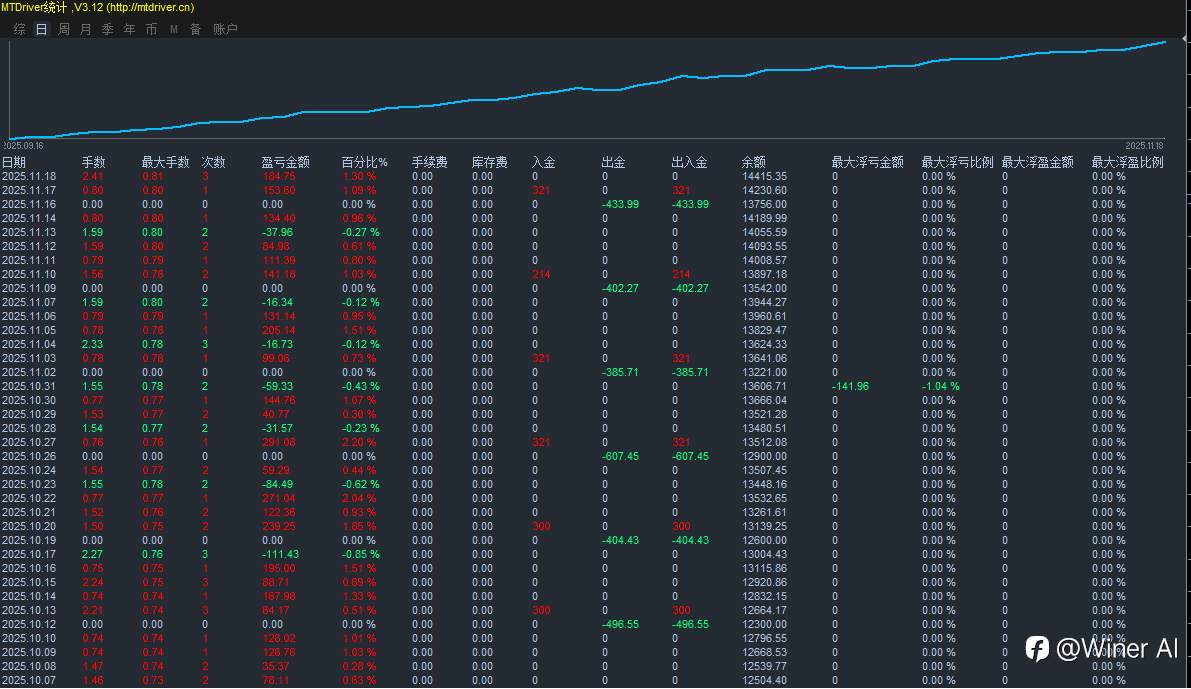The height and width of the screenshot is (689, 1191).
Task: Click the Facebook logo beside @Winer AI
Action: 1037,649
